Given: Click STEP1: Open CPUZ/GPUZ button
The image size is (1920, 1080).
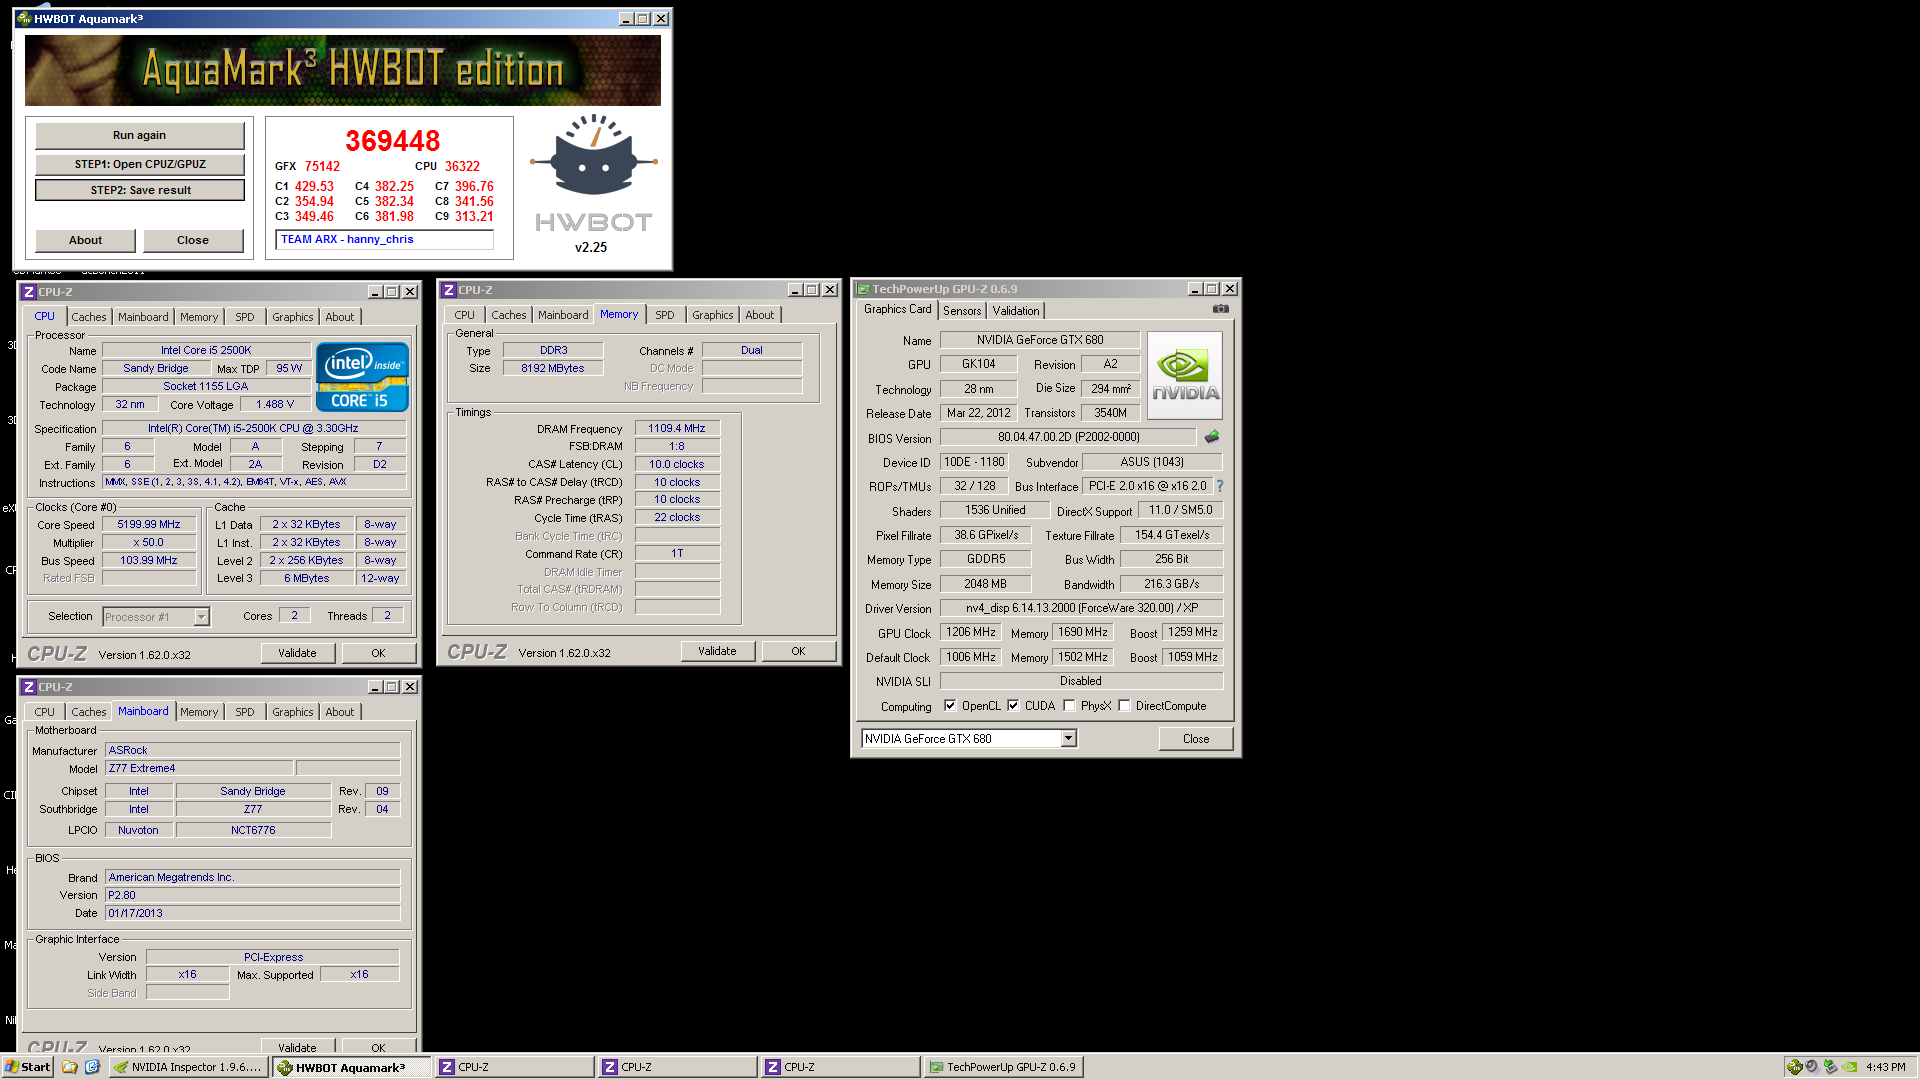Looking at the screenshot, I should (140, 164).
